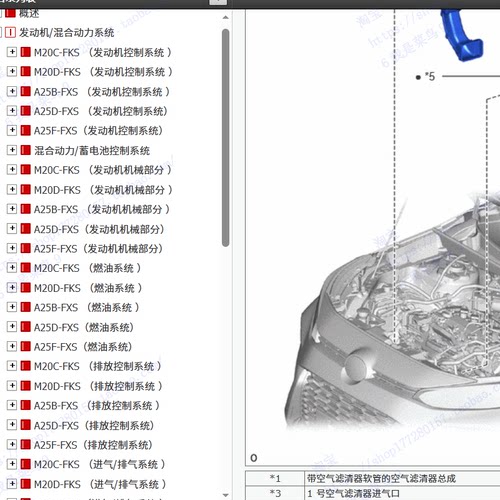Click book icon of A25D-FXS (排放控制系统)
Viewport: 500px width, 500px height.
26,425
